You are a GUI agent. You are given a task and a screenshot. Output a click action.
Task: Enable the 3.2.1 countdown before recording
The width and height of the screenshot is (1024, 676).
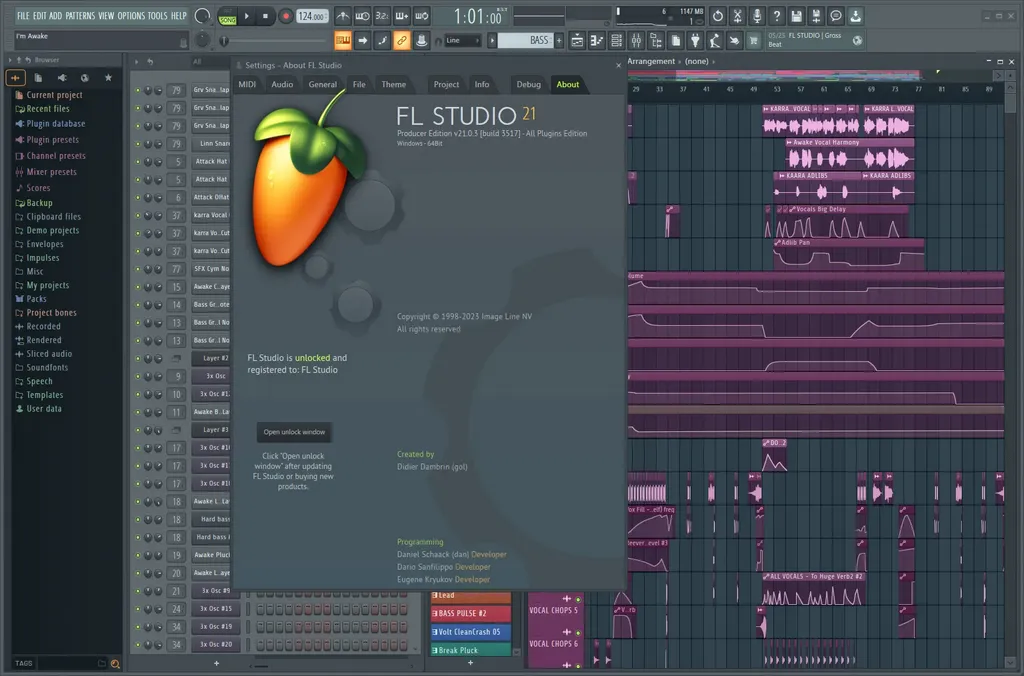tap(382, 16)
